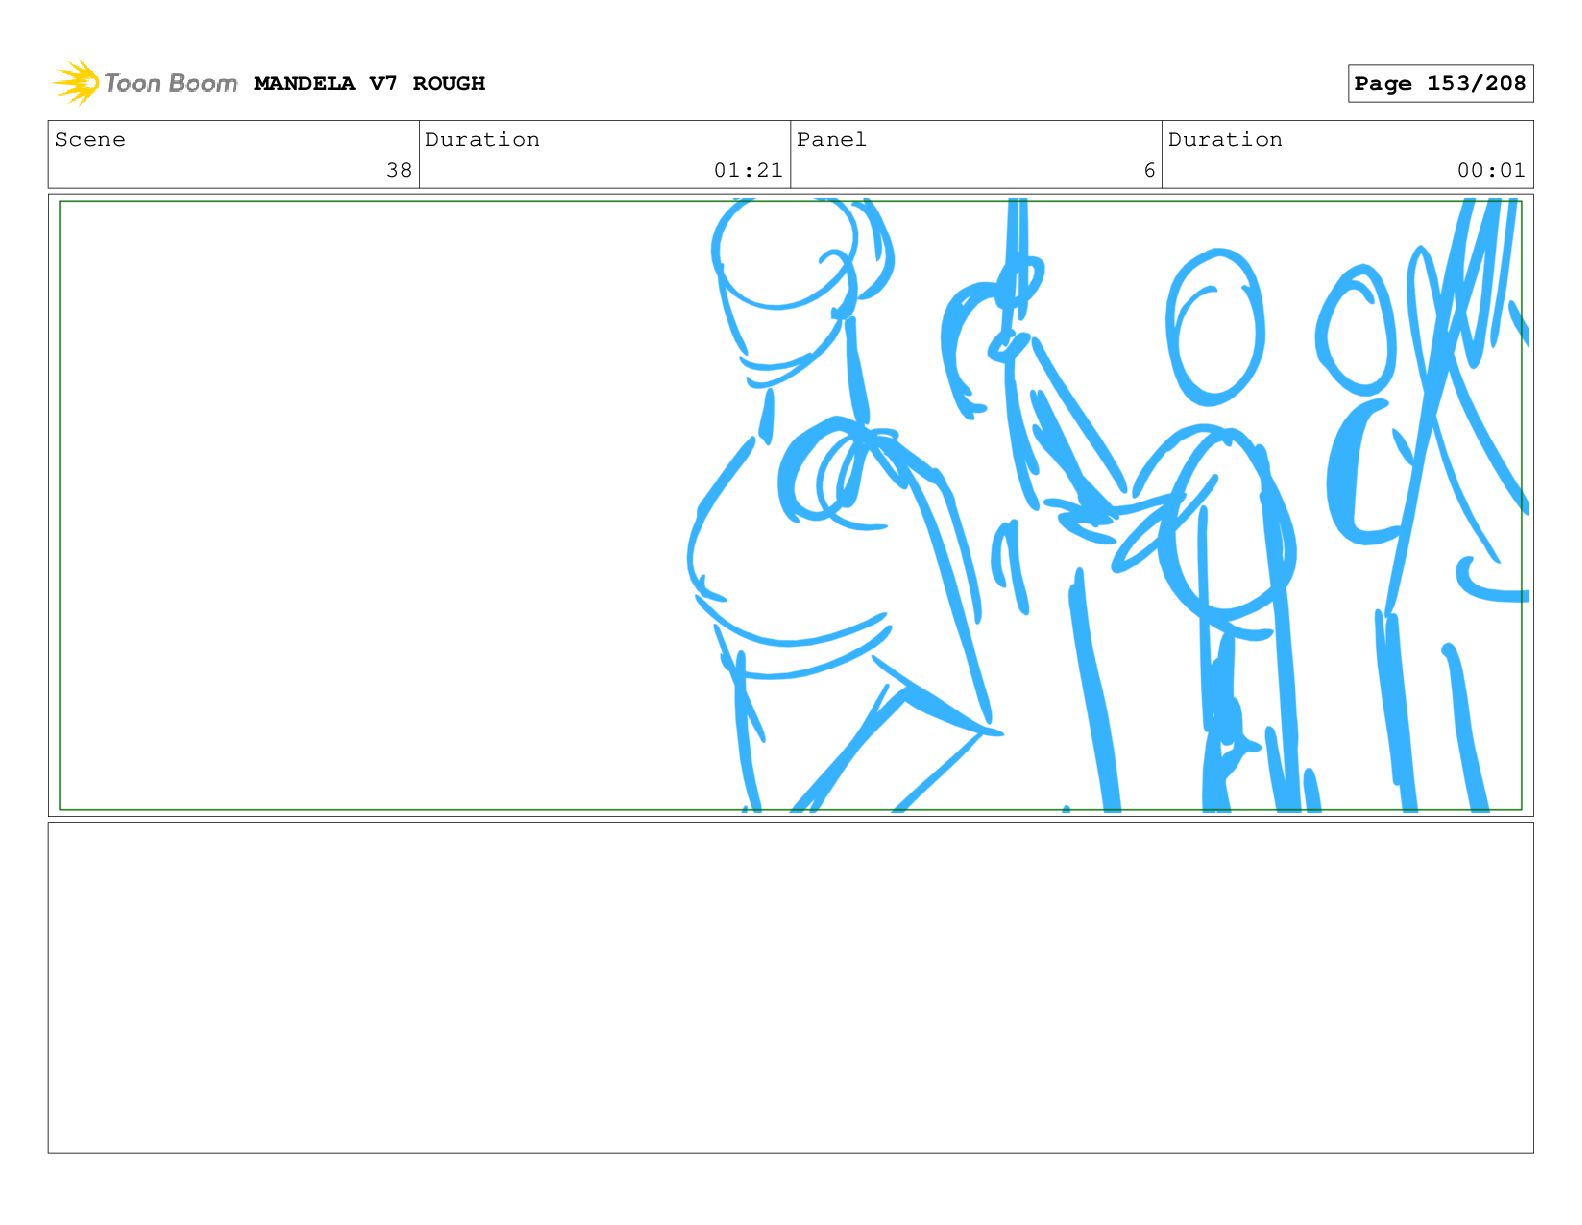Click the panel number '6'

pyautogui.click(x=1149, y=170)
